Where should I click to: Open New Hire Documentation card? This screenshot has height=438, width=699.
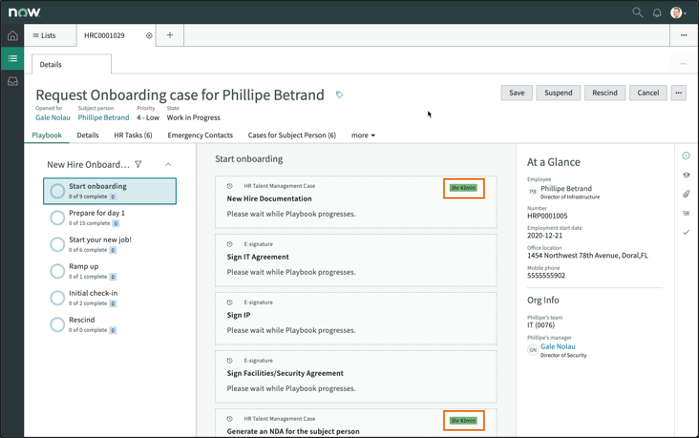pyautogui.click(x=356, y=202)
